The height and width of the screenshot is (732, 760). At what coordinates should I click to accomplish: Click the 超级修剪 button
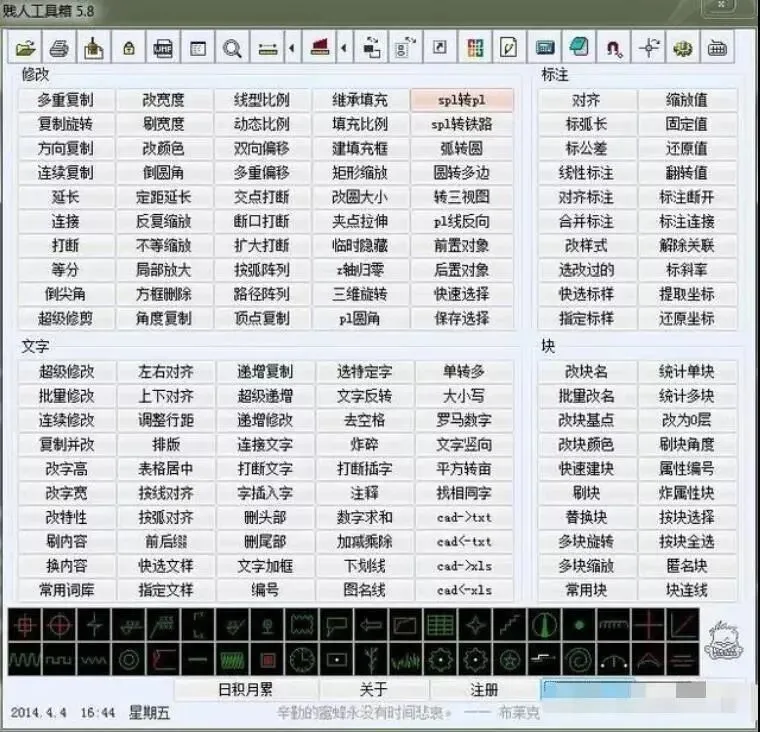click(66, 318)
